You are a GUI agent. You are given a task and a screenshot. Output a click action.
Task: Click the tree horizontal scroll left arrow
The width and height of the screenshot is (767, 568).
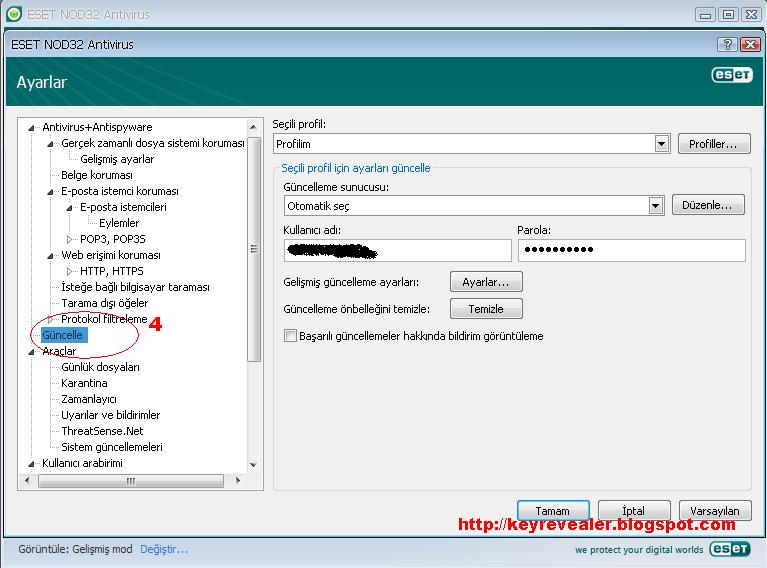[28, 480]
